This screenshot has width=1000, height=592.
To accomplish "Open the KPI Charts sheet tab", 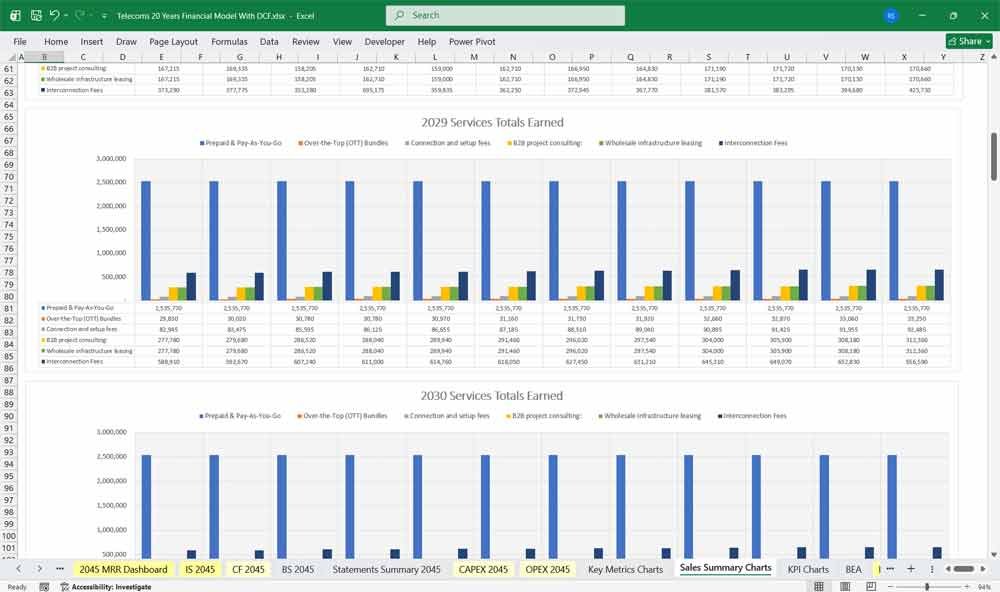I will 808,569.
